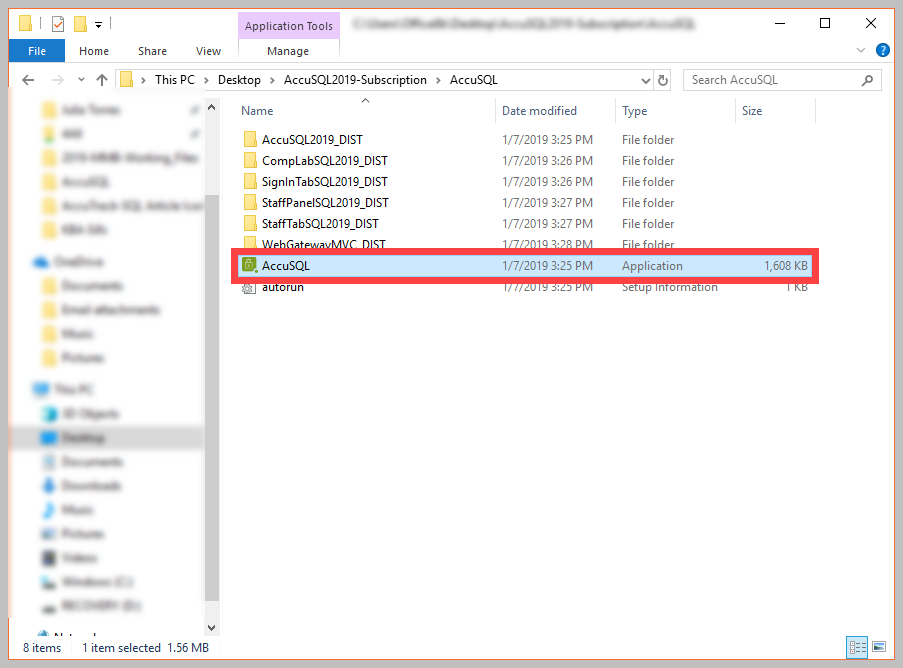The image size is (903, 668).
Task: Click the search magnifier icon
Action: coord(867,80)
